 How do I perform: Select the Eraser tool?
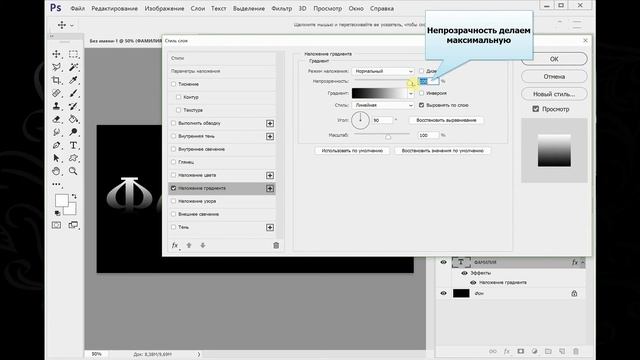pyautogui.click(x=56, y=119)
